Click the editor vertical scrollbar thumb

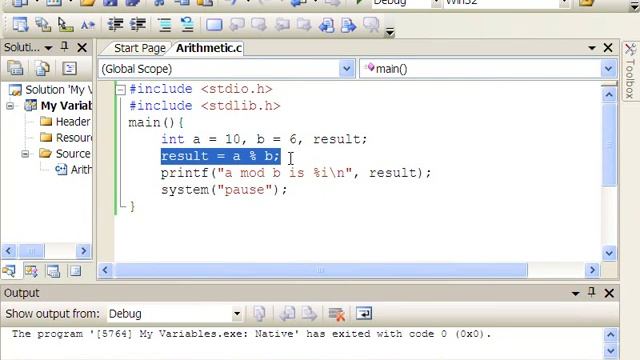[609, 144]
